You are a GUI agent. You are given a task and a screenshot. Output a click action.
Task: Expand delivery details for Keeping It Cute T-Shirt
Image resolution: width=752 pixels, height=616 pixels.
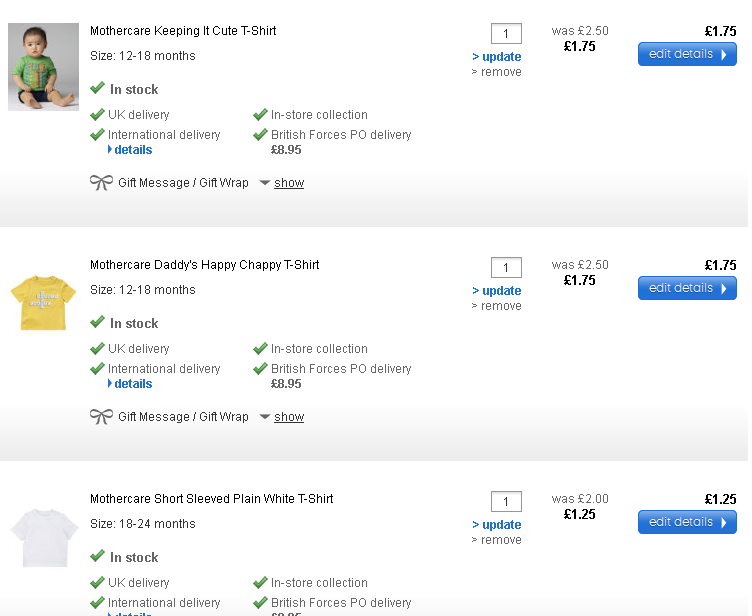pyautogui.click(x=132, y=150)
